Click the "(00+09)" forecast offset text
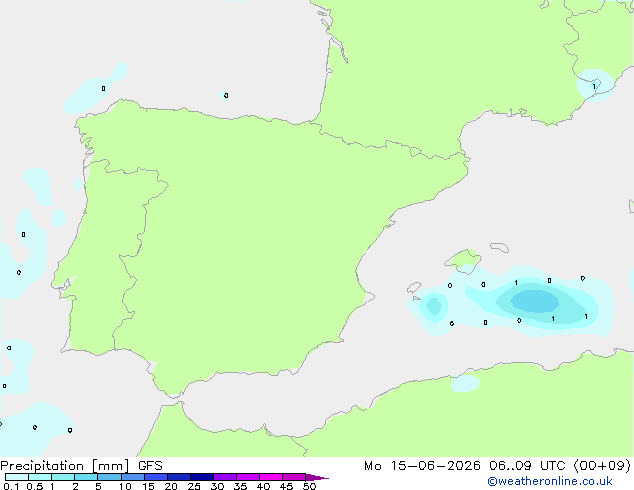The height and width of the screenshot is (490, 634). [602, 466]
